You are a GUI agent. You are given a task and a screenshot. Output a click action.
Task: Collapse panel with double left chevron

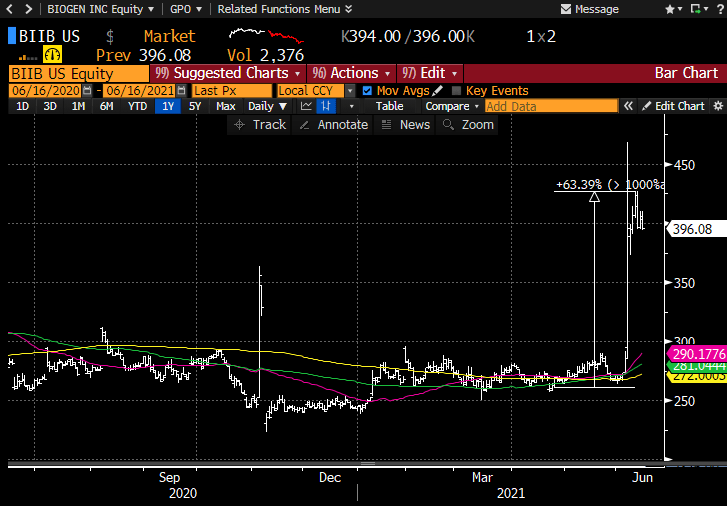(x=628, y=106)
